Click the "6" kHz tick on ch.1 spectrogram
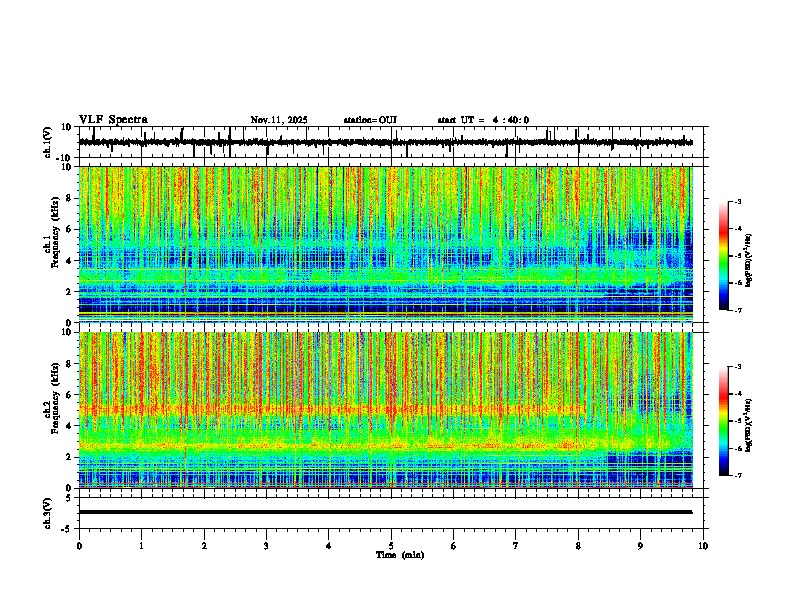The image size is (792, 612). pyautogui.click(x=70, y=229)
